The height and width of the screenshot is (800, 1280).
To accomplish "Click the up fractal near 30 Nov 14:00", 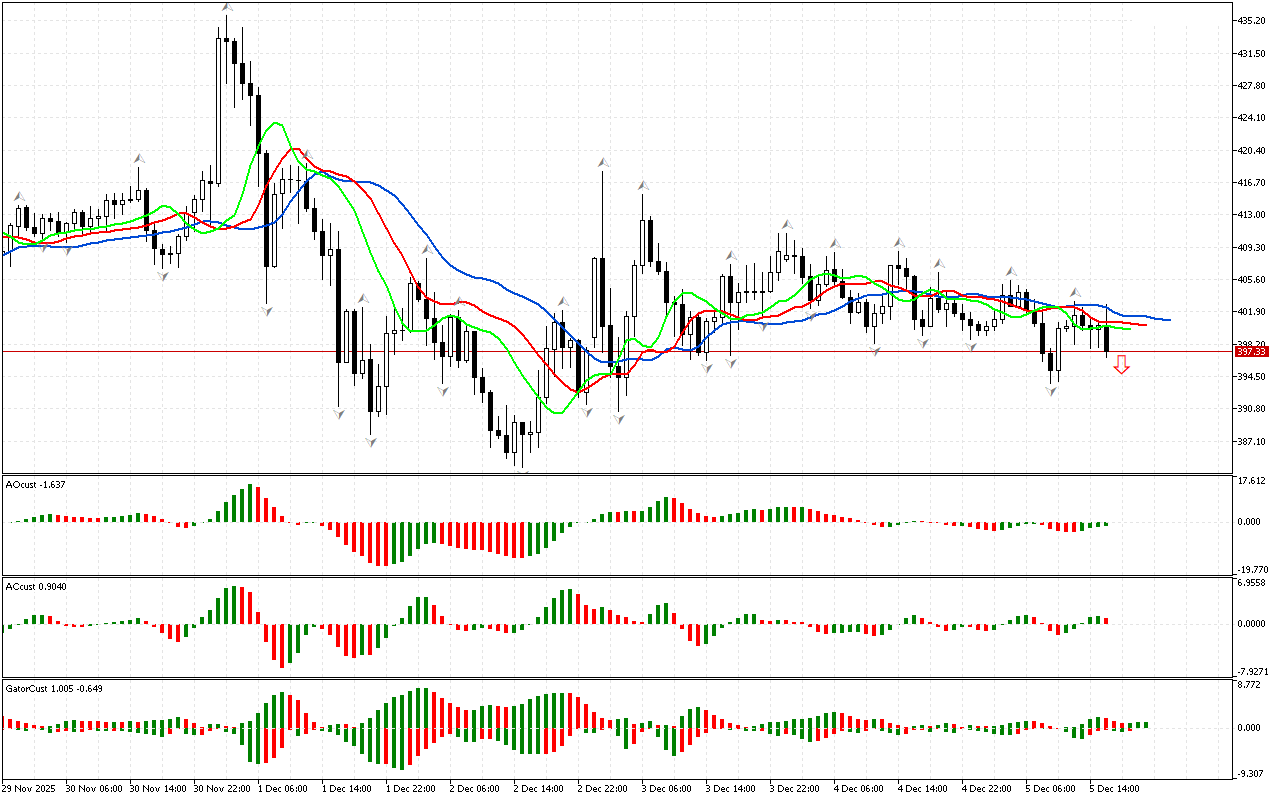I will (x=139, y=158).
